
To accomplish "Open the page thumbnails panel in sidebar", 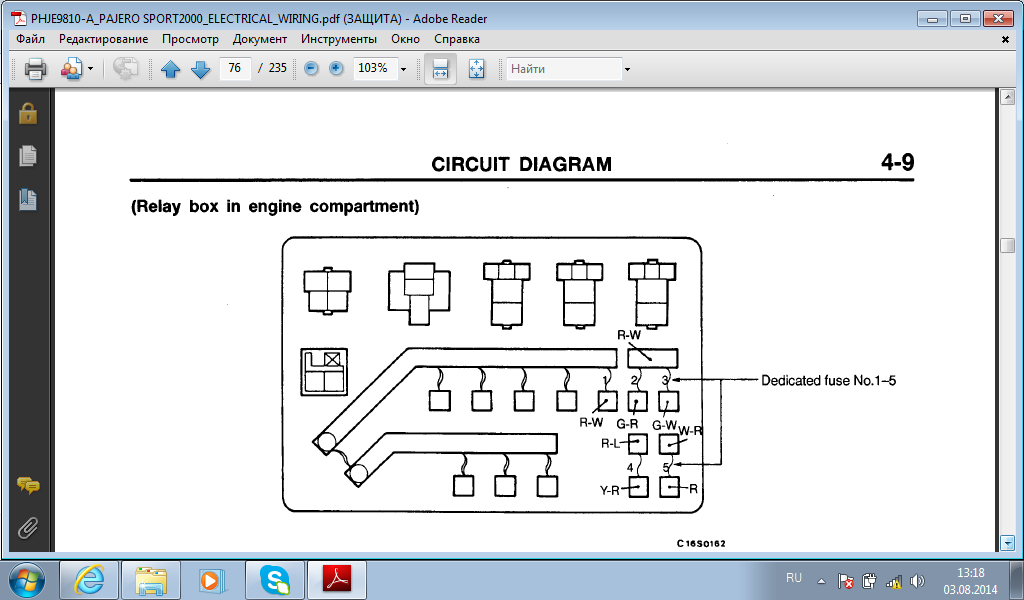I will click(28, 156).
